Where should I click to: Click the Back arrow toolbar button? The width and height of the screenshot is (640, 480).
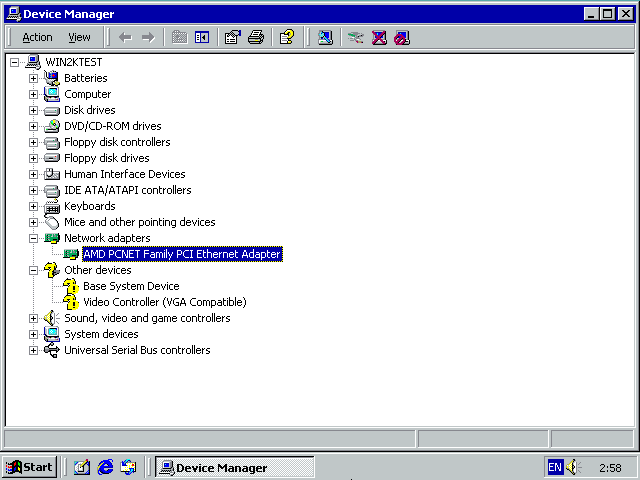125,38
